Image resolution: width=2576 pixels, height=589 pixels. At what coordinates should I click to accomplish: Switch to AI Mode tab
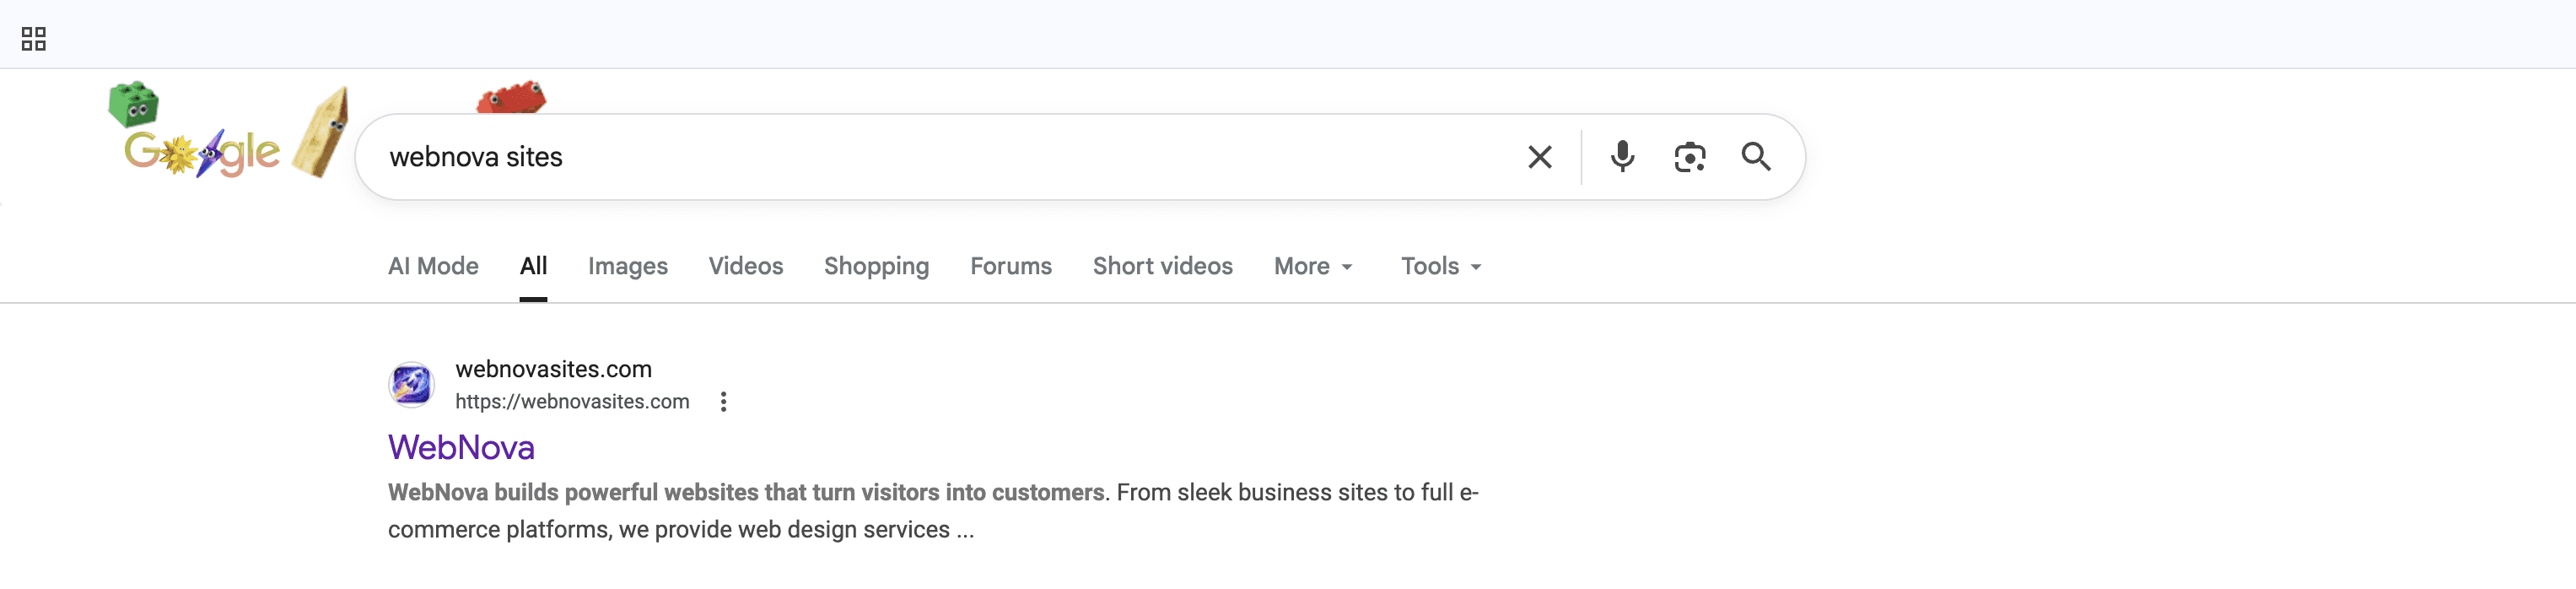pyautogui.click(x=433, y=266)
